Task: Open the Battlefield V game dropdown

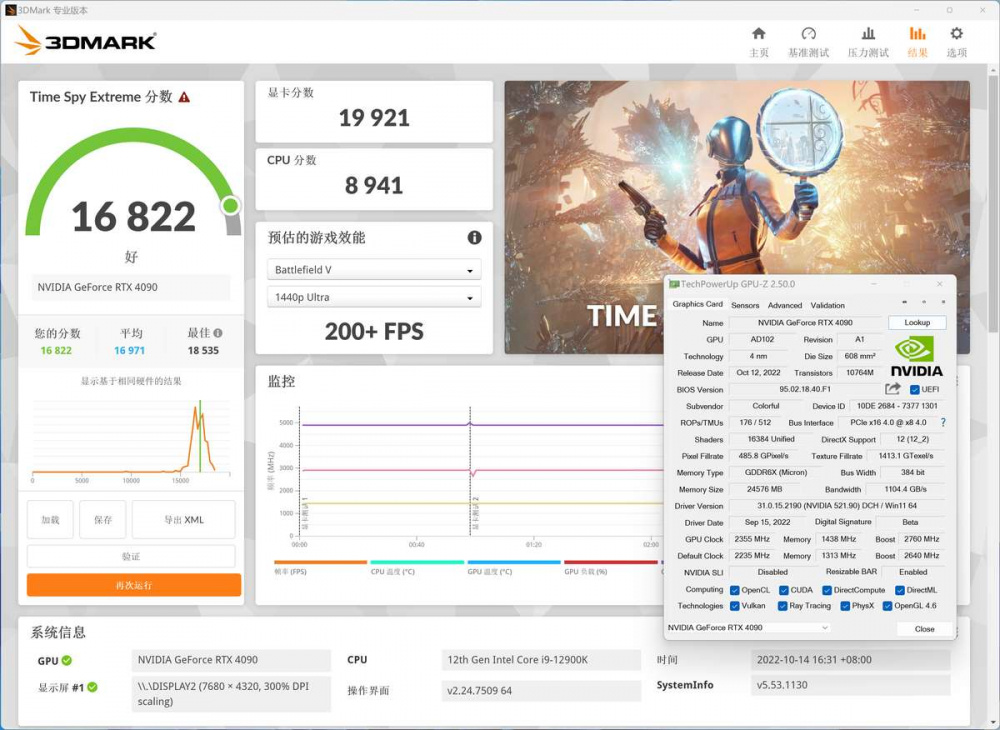Action: 374,270
